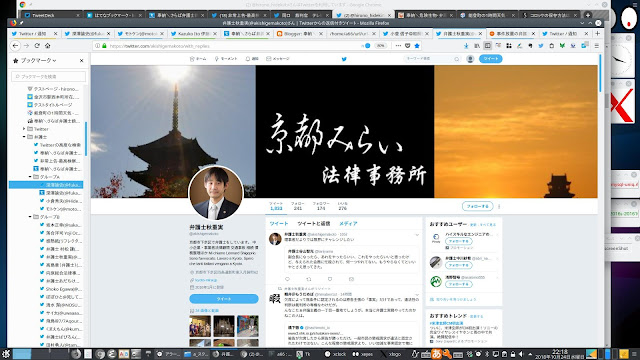Open メディア profile timeline tab

(x=348, y=224)
